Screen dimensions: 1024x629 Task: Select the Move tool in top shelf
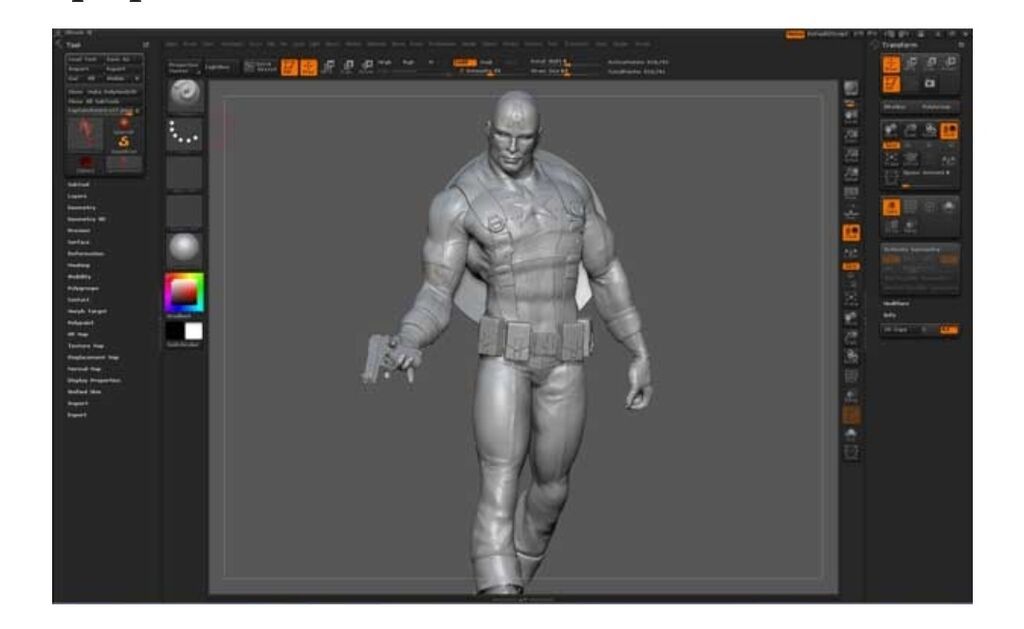tap(327, 67)
